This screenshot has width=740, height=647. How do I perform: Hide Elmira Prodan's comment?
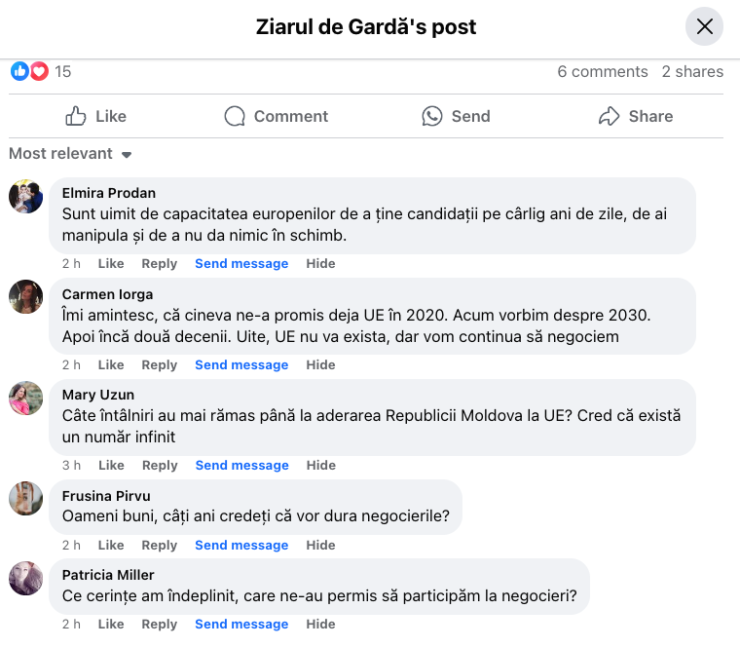coord(320,264)
